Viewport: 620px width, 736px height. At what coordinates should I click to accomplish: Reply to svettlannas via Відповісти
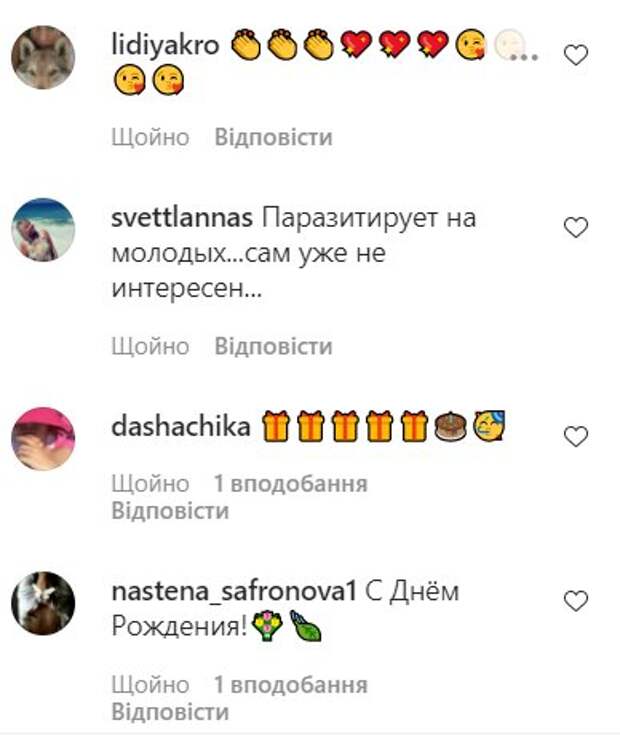[x=274, y=346]
